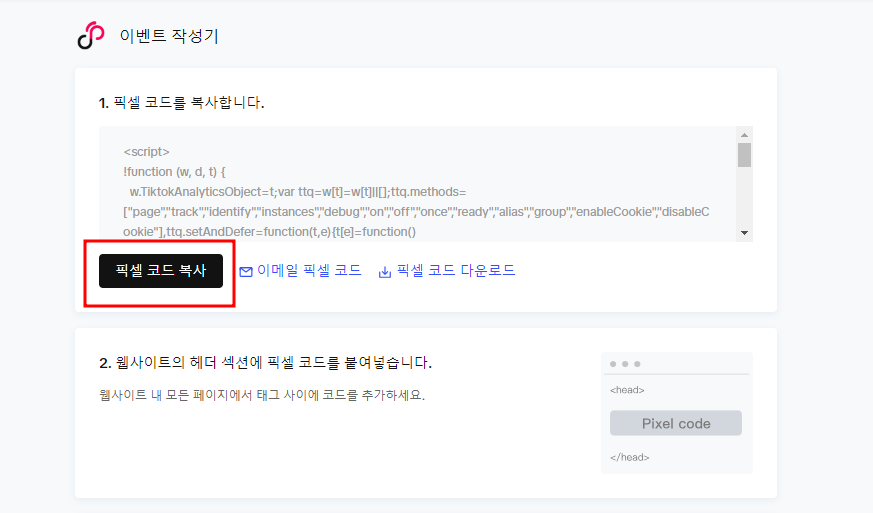Click the <script> line in the pixel code
This screenshot has height=513, width=873.
[x=146, y=152]
